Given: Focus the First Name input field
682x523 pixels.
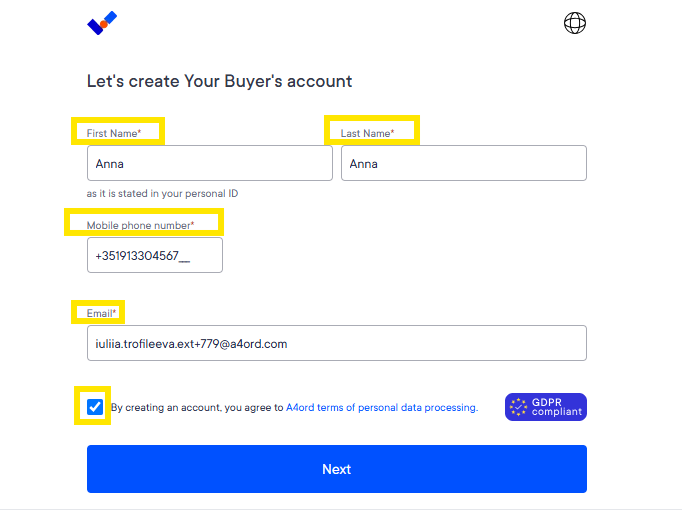Looking at the screenshot, I should [x=210, y=163].
